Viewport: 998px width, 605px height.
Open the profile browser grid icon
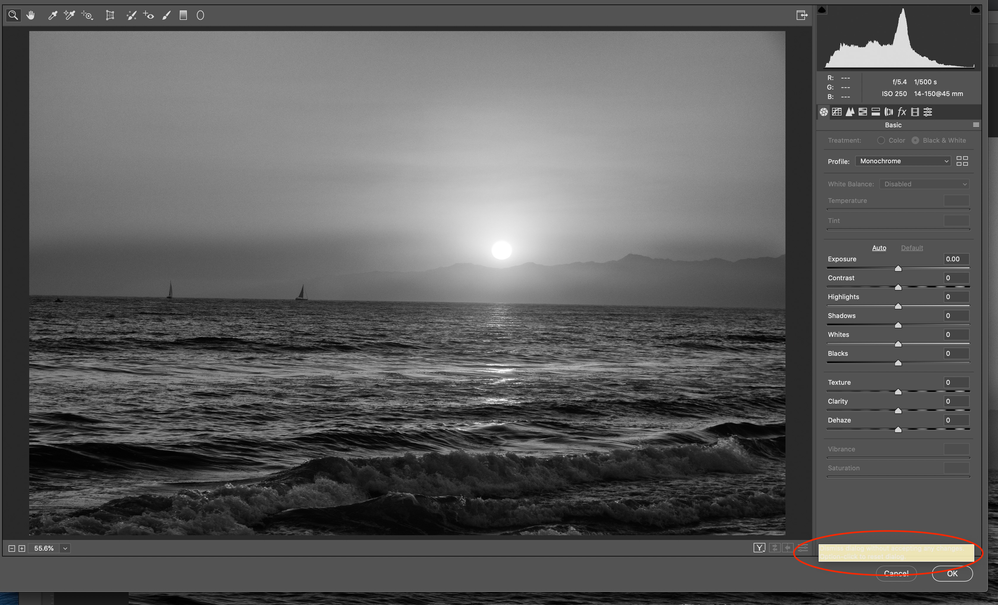pyautogui.click(x=962, y=161)
